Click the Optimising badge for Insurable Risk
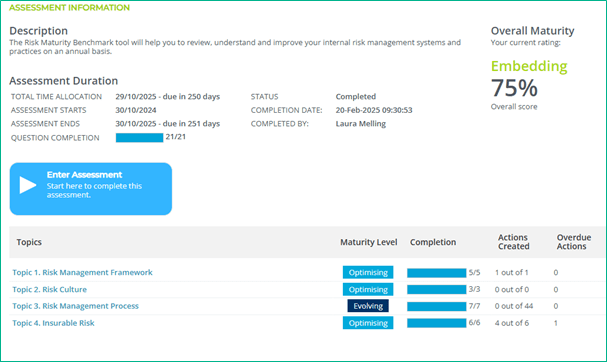 368,323
